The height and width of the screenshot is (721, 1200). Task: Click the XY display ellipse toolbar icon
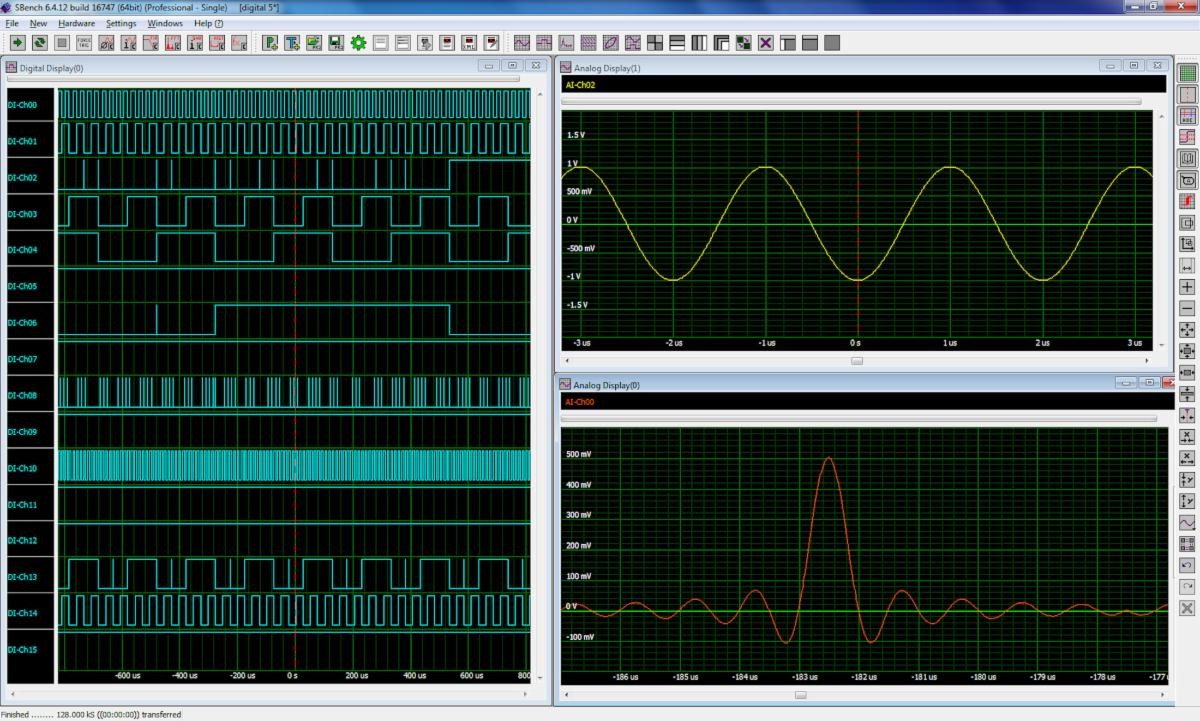point(610,43)
